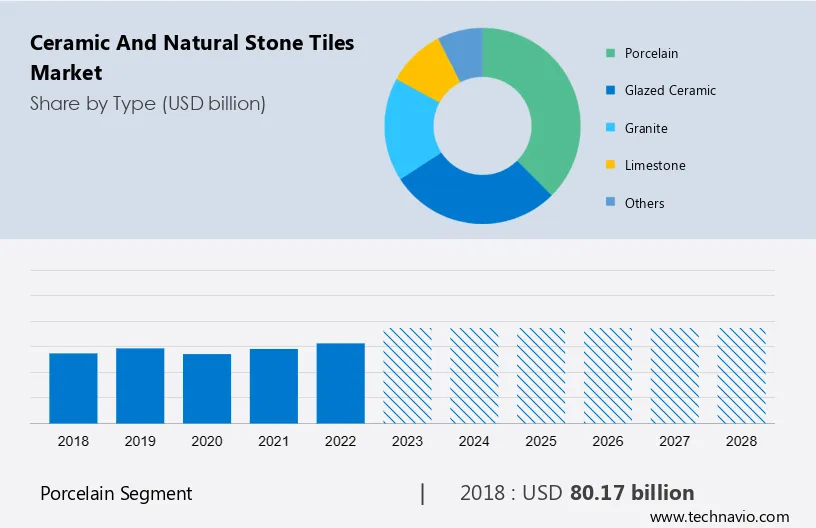
Task: Click the 2026 axis label
Action: [x=608, y=441]
